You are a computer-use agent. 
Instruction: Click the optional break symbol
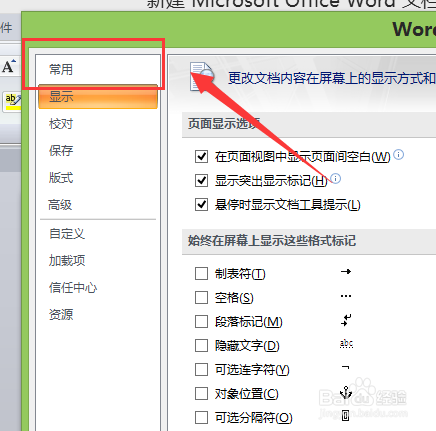pos(346,416)
